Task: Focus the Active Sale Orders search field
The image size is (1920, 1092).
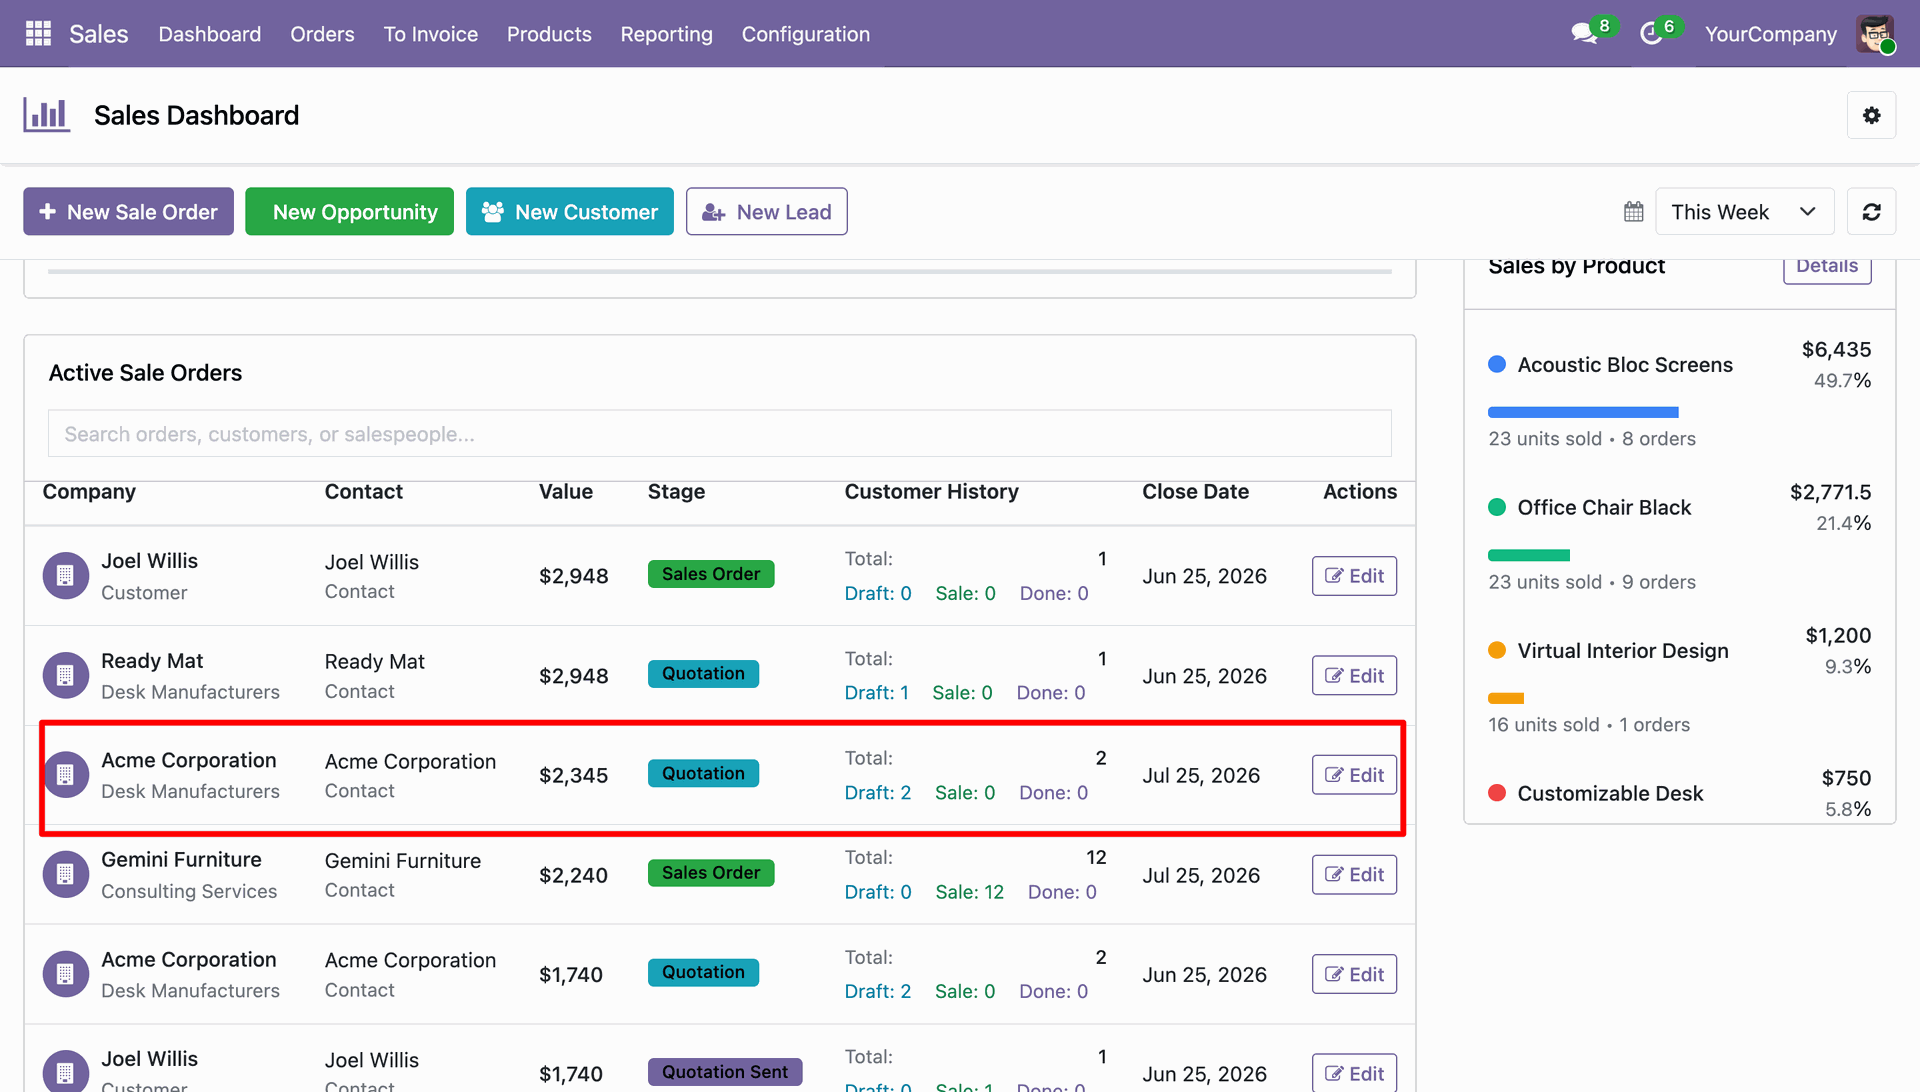Action: click(x=720, y=434)
